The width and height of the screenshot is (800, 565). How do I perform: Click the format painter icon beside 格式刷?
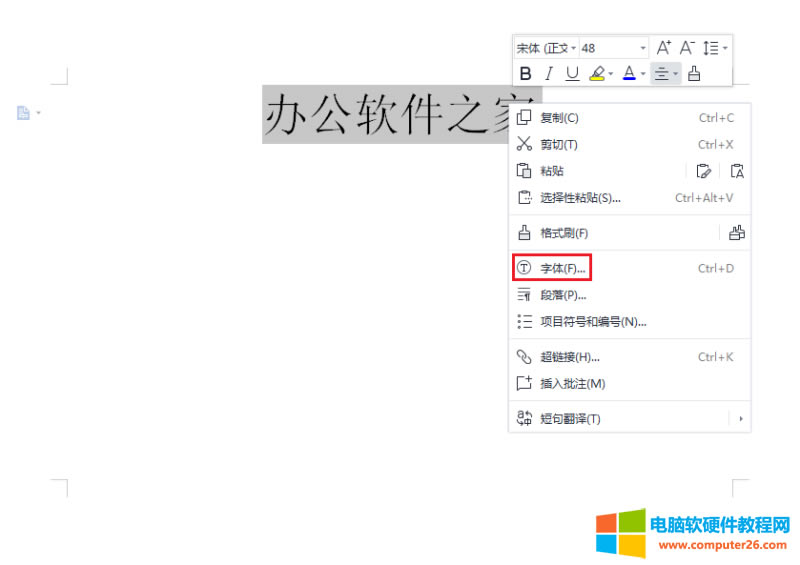coord(737,233)
